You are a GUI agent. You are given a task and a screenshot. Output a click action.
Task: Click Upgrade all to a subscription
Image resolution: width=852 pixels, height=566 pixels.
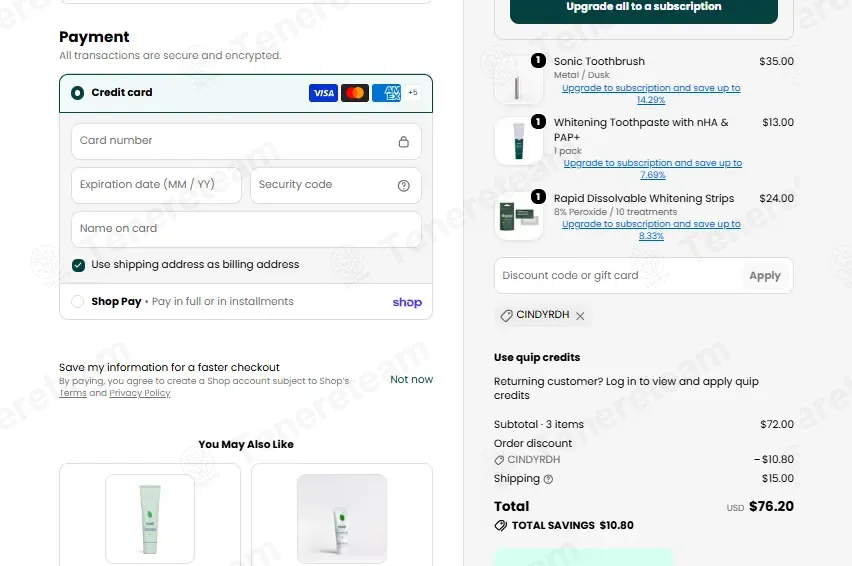[x=644, y=9]
